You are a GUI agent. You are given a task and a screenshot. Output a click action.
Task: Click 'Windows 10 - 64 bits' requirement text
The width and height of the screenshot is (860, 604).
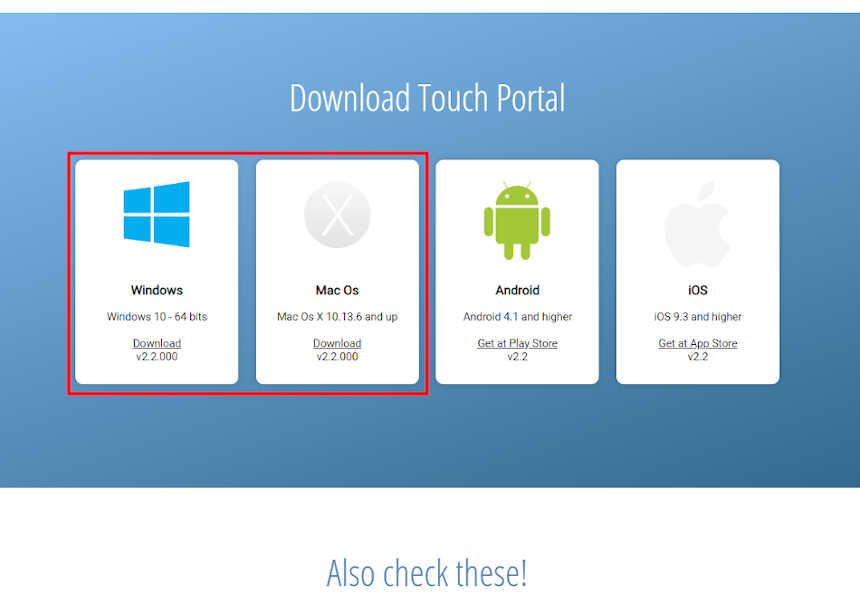click(x=157, y=317)
